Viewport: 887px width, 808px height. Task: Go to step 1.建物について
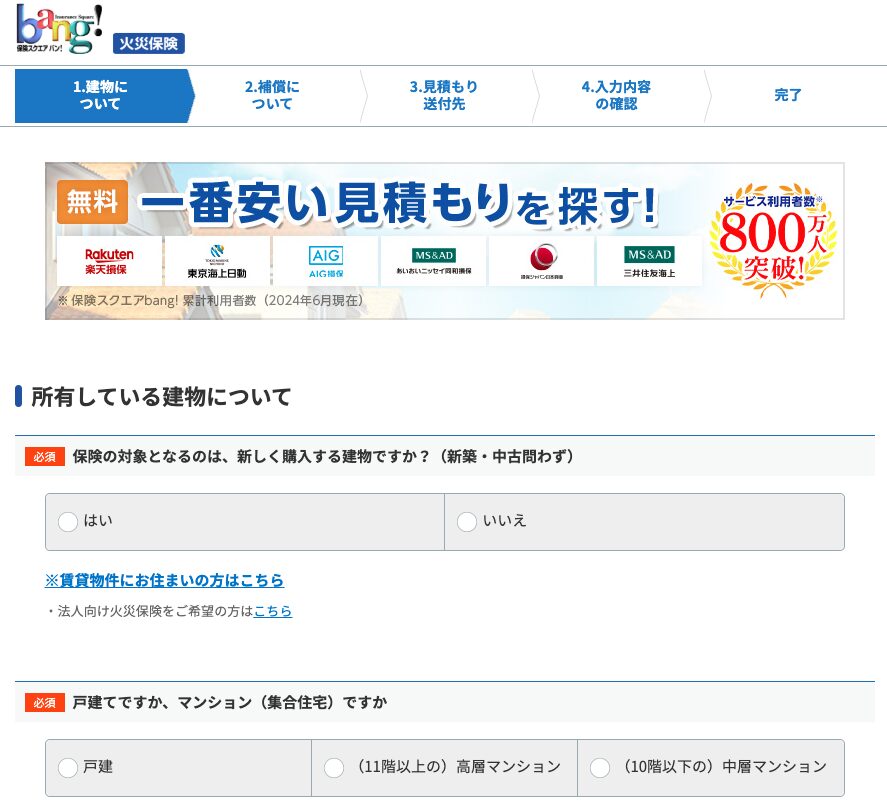(x=101, y=96)
